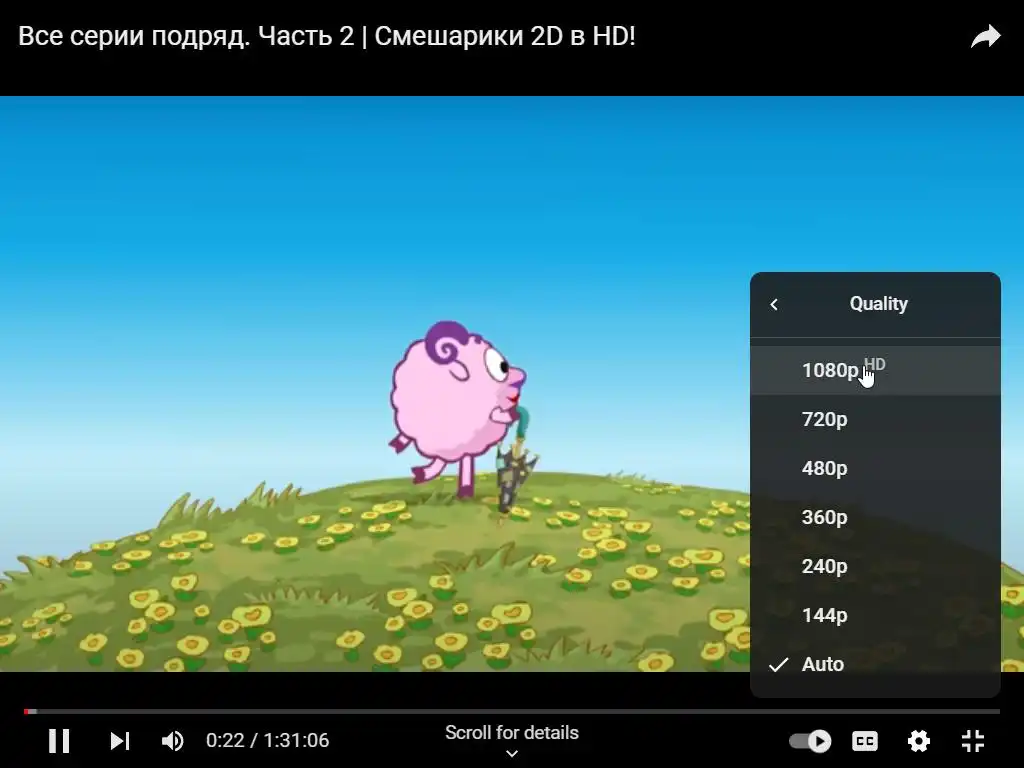The height and width of the screenshot is (768, 1024).
Task: Turn on closed captions
Action: [865, 741]
